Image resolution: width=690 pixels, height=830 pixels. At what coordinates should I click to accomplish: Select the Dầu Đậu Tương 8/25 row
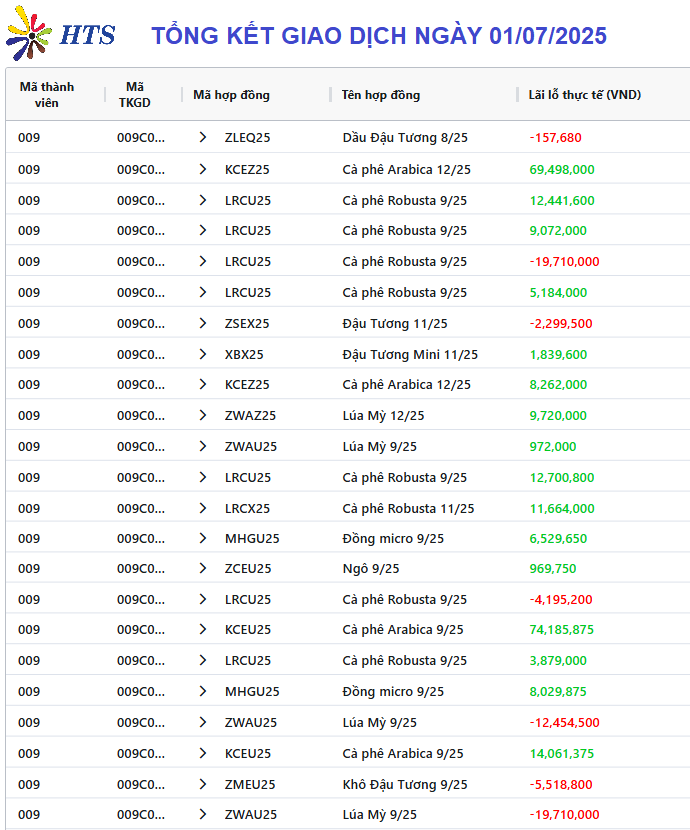pyautogui.click(x=348, y=138)
